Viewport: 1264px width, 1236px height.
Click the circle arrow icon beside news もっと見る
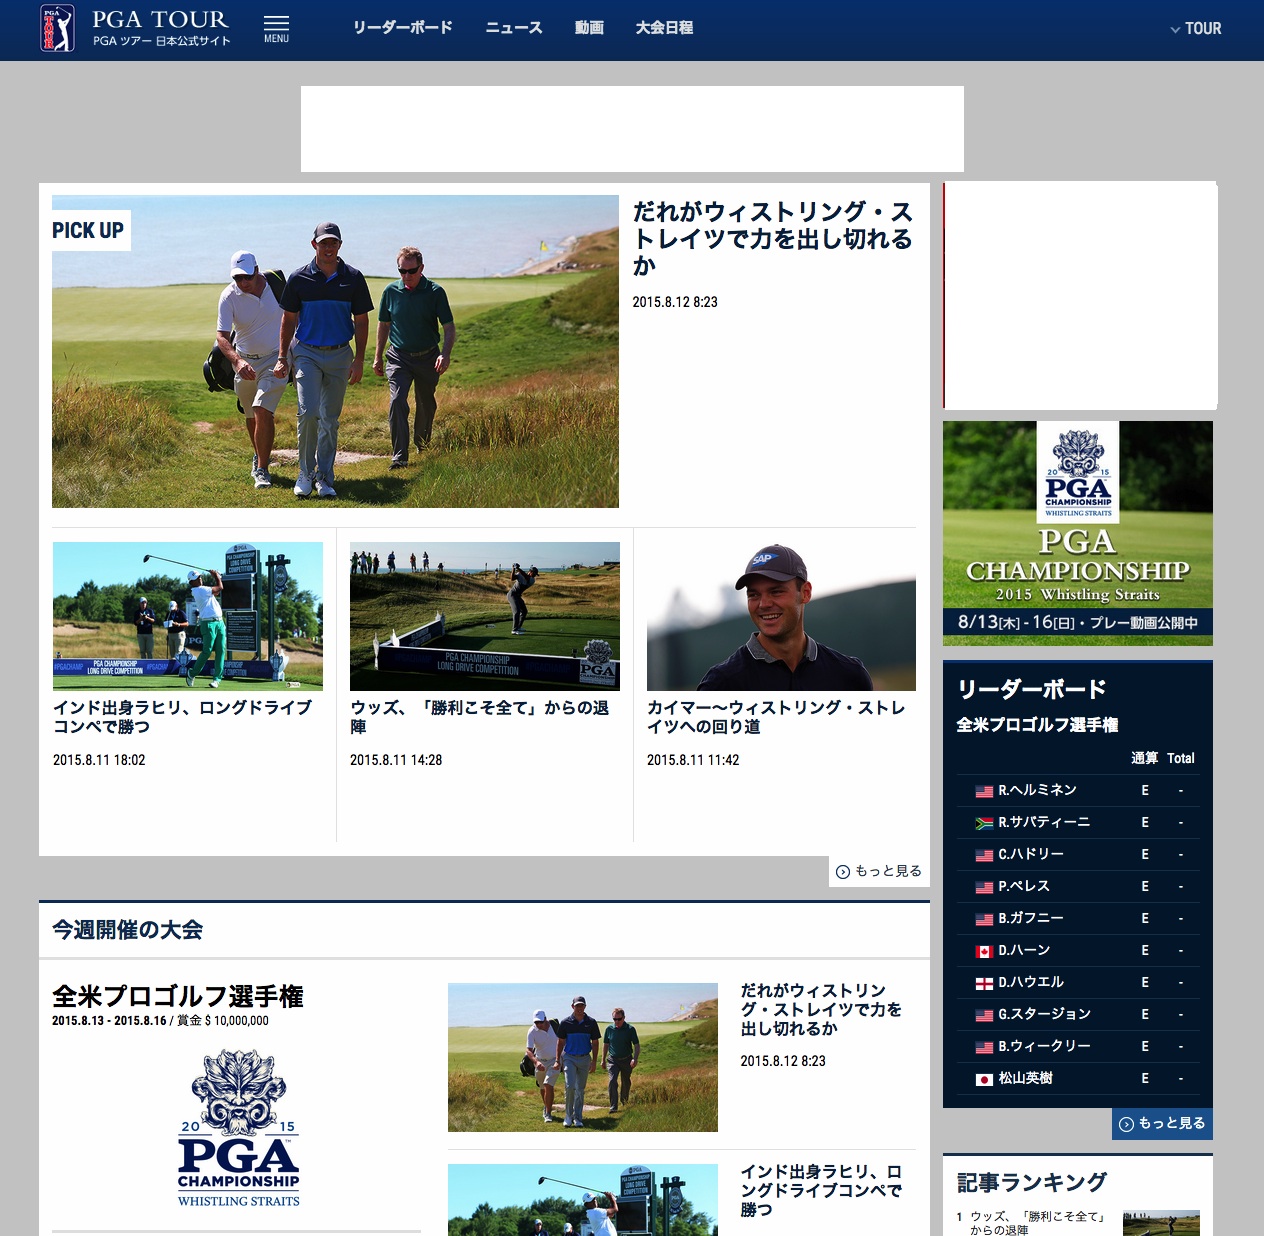coord(841,871)
